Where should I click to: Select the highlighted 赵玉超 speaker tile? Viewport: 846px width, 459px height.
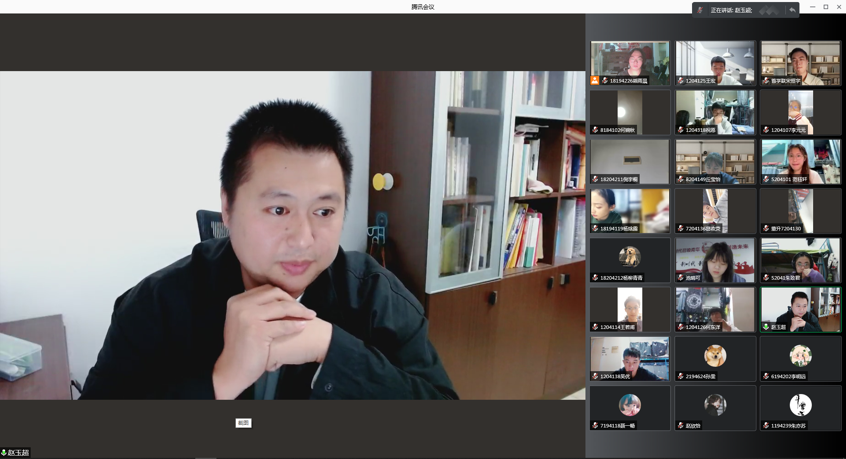(x=800, y=308)
